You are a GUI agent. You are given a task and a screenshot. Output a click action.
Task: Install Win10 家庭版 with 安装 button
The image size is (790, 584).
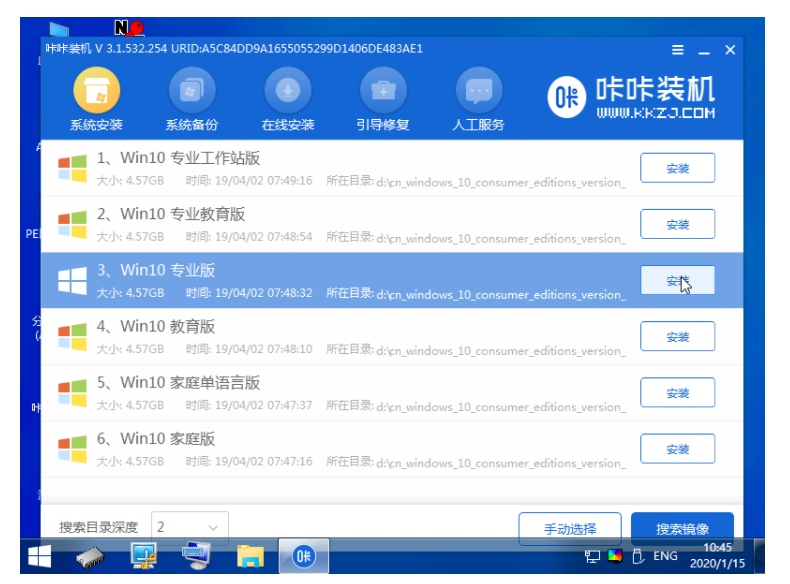(x=677, y=448)
